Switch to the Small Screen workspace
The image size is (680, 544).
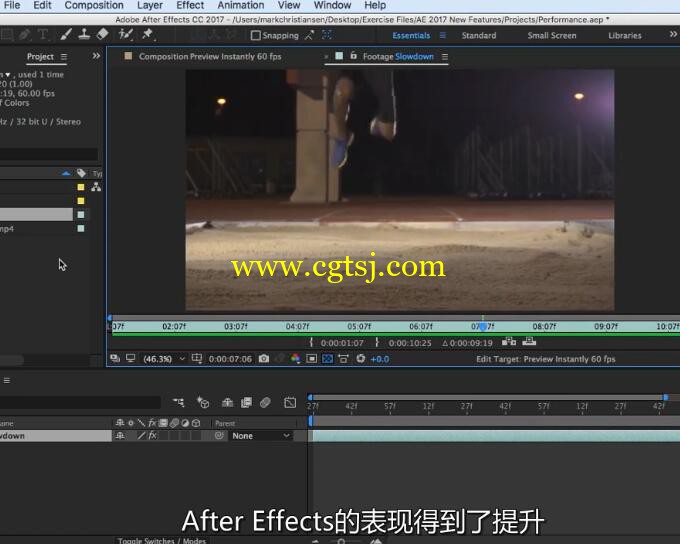click(552, 36)
